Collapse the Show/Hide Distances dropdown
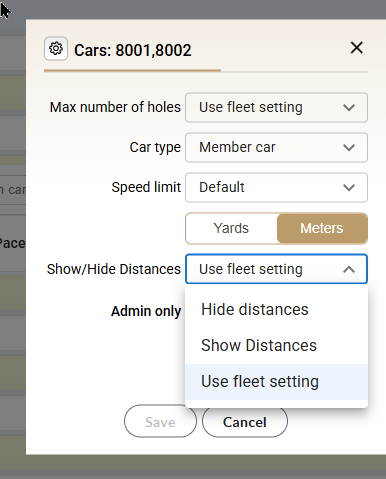The image size is (386, 479). click(276, 269)
